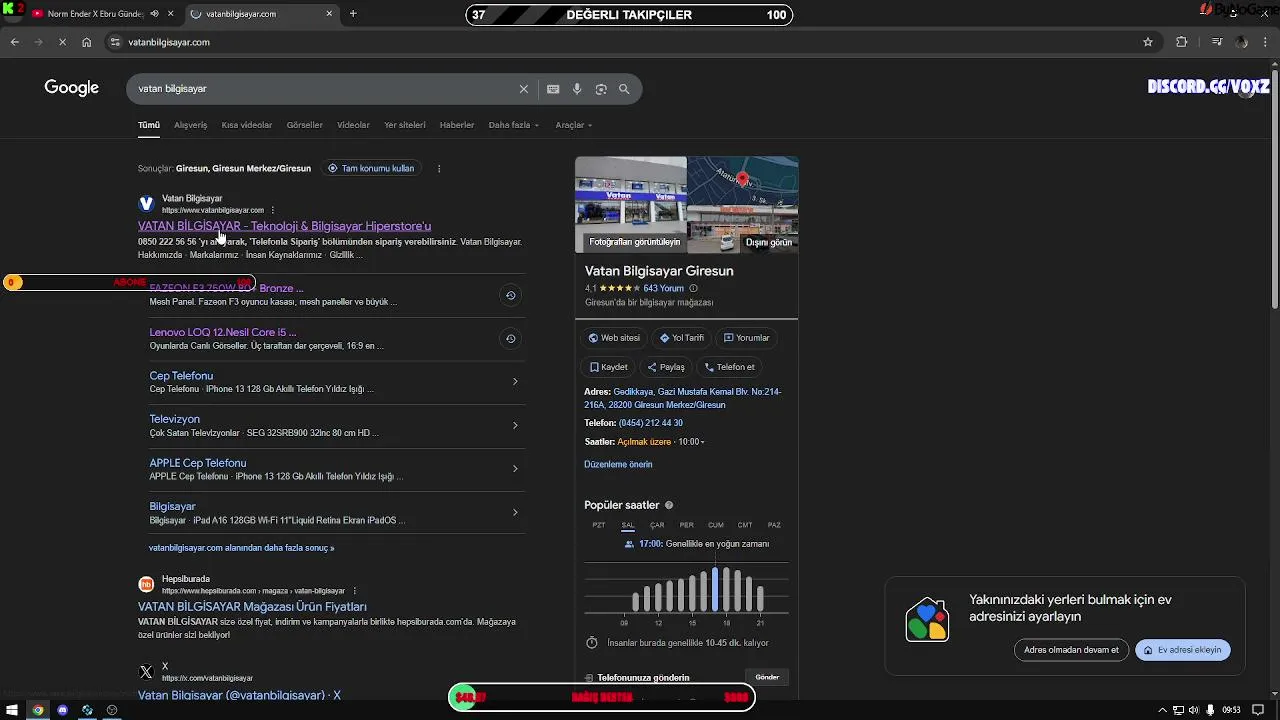The width and height of the screenshot is (1280, 720).
Task: Expand the Araçlar dropdown
Action: 574,125
